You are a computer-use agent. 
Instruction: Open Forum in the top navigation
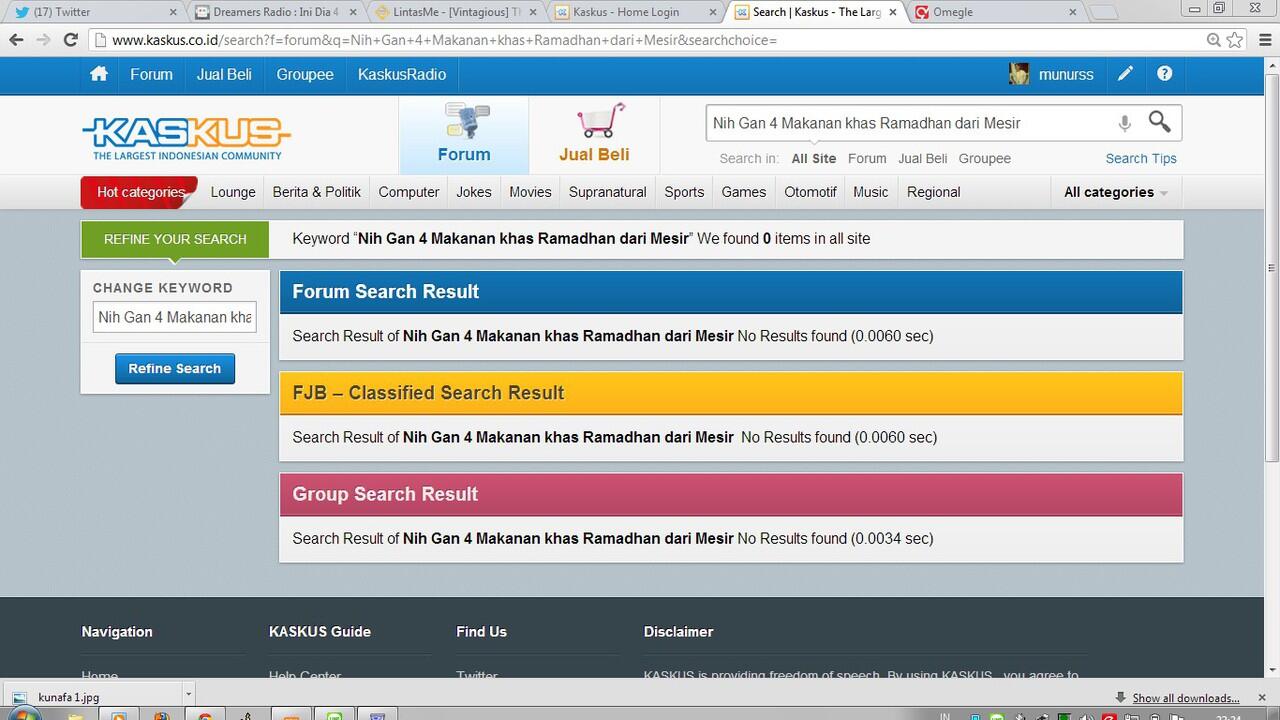click(x=151, y=74)
